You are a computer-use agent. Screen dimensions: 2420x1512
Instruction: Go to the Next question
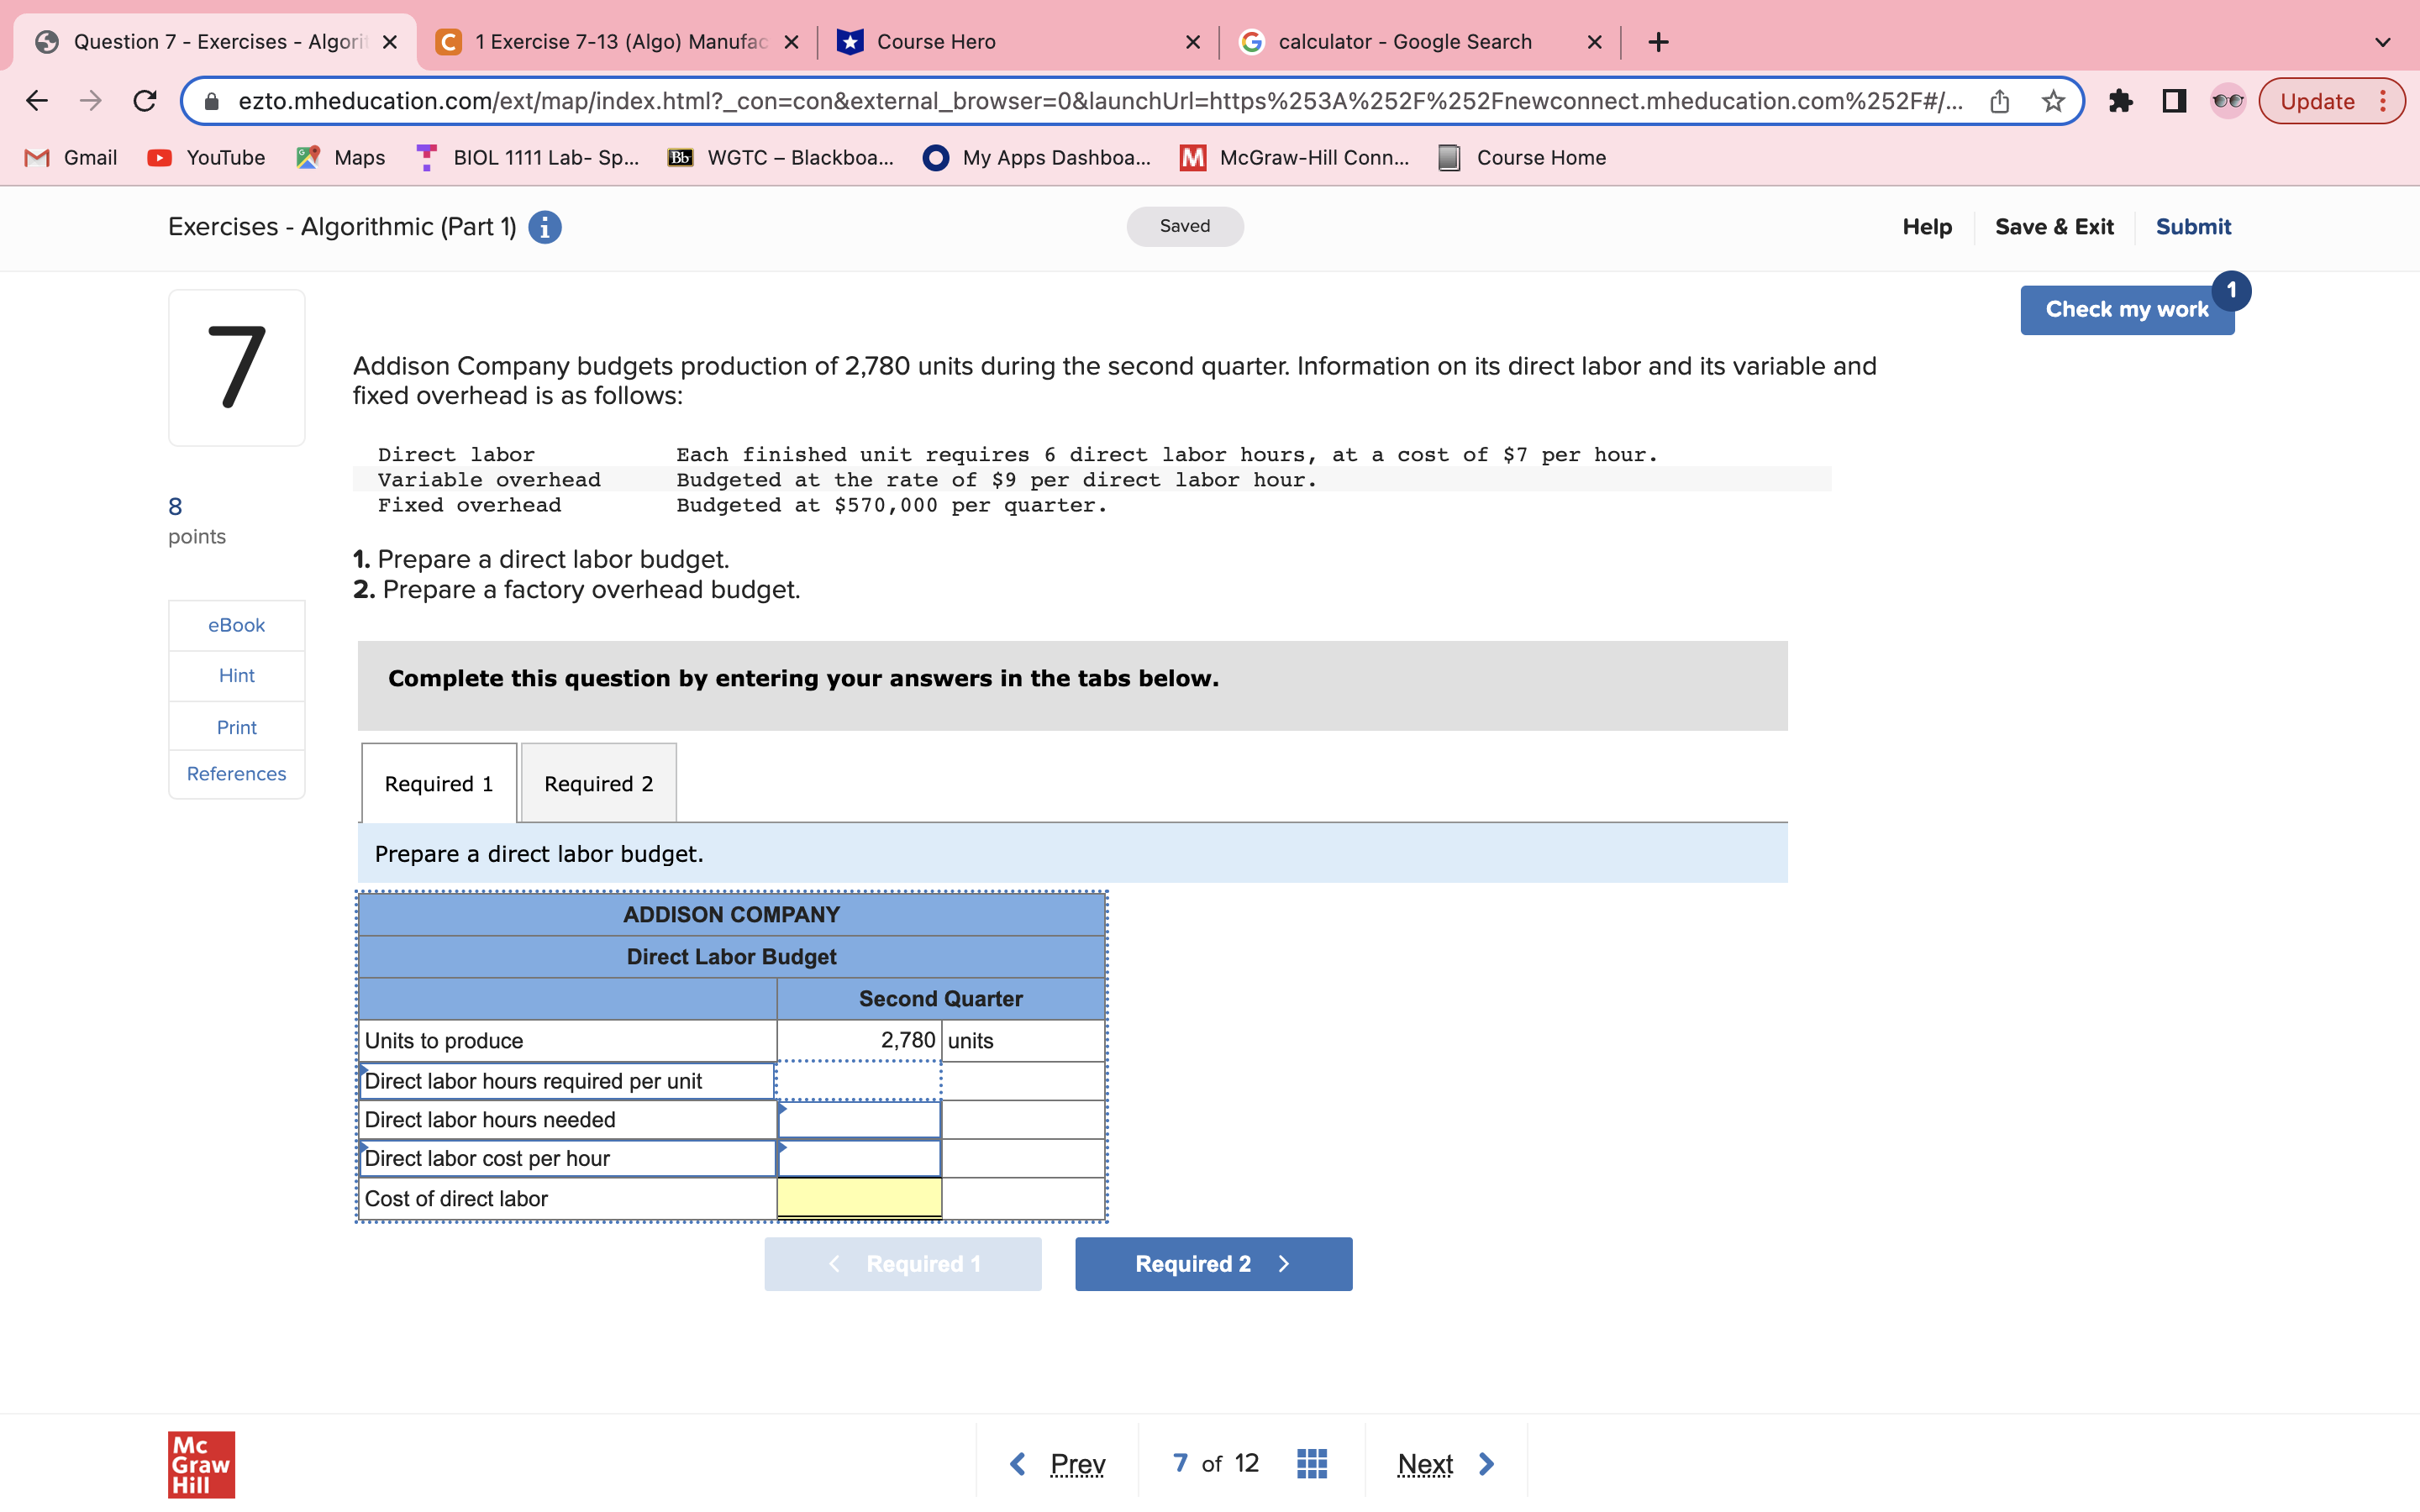1444,1463
